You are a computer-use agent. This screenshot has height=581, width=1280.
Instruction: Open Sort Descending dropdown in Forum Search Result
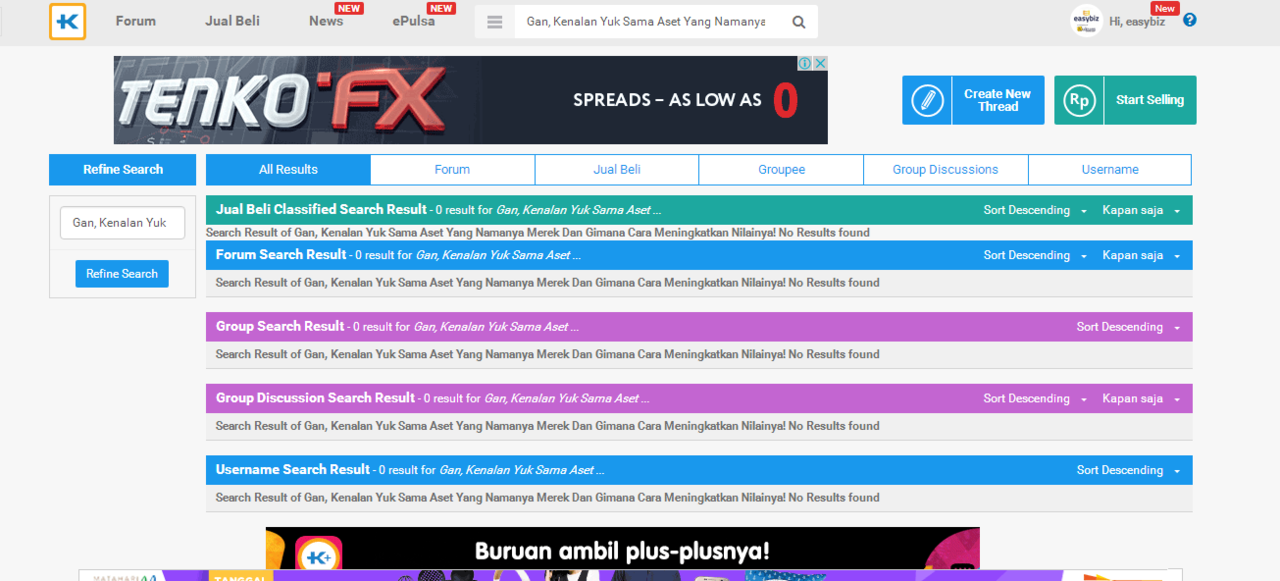[x=1035, y=256]
